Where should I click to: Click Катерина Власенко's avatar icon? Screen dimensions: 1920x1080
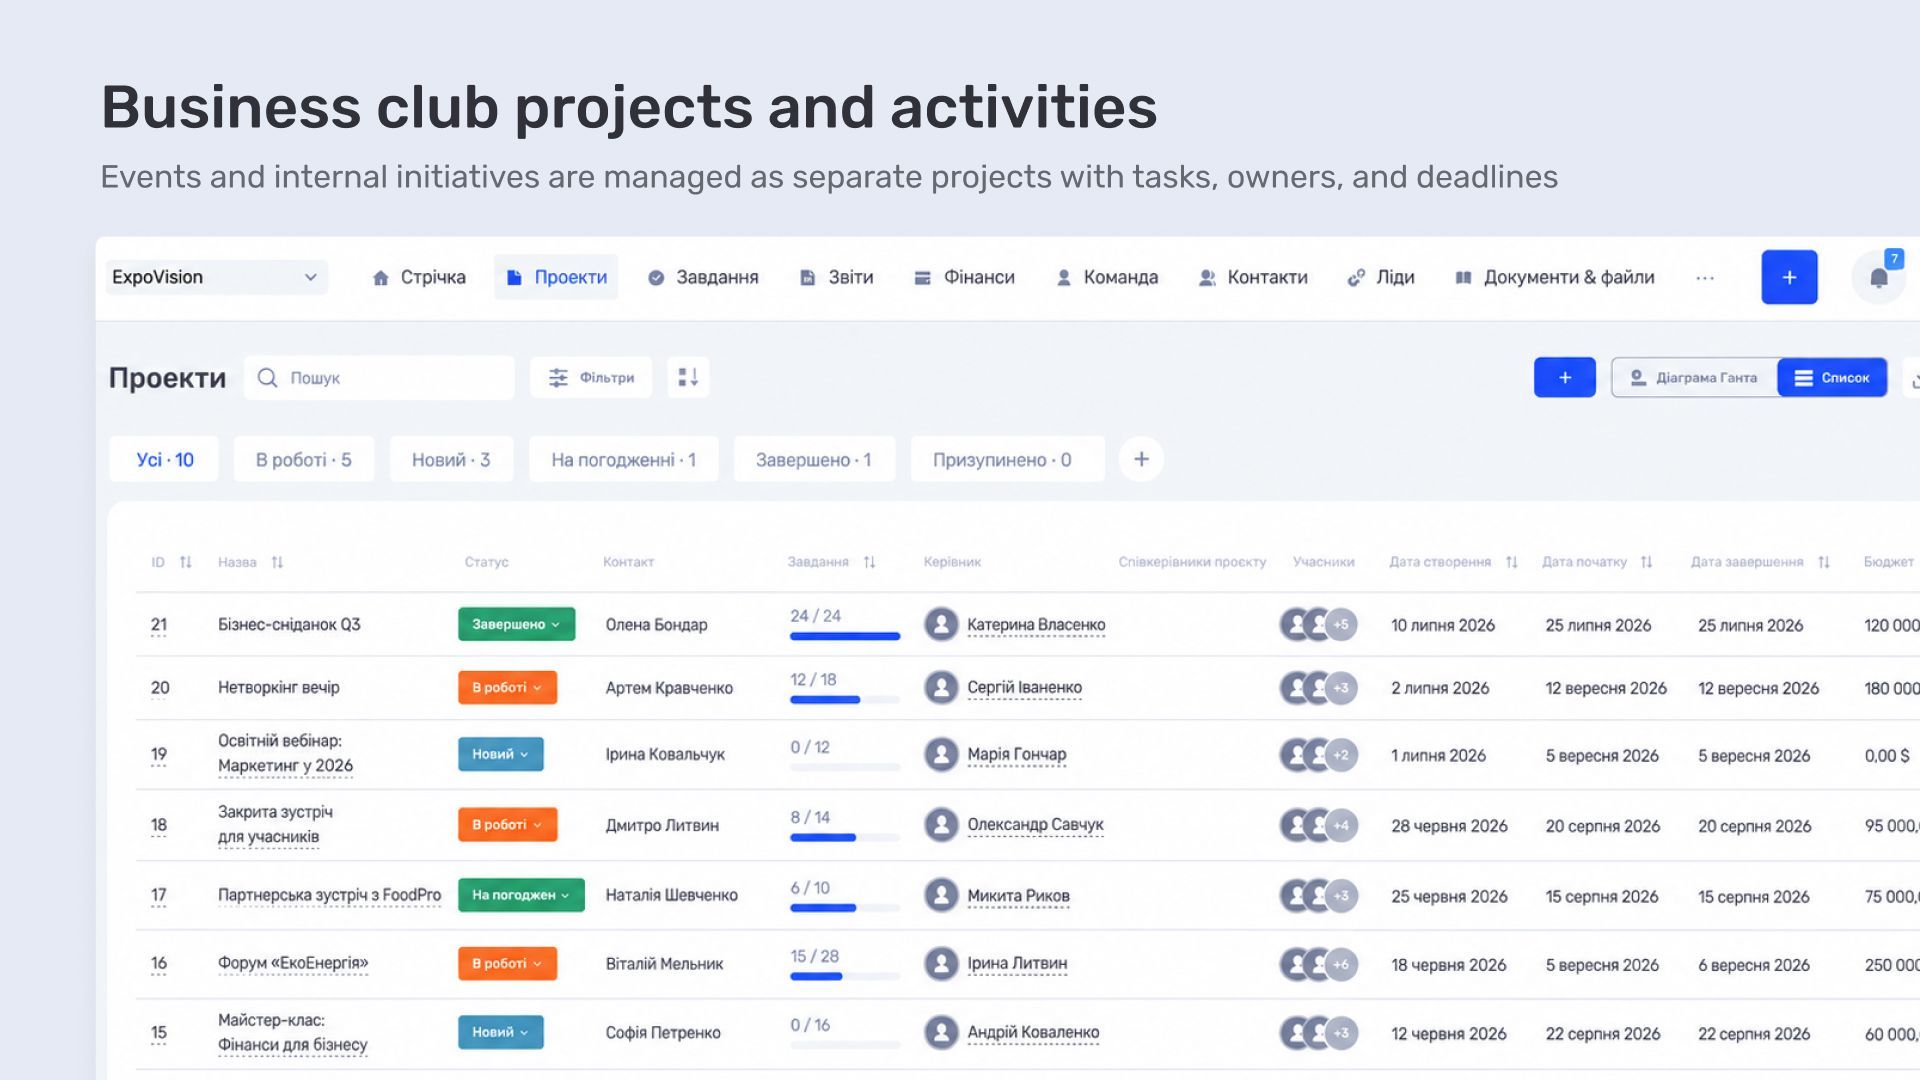[x=941, y=624]
